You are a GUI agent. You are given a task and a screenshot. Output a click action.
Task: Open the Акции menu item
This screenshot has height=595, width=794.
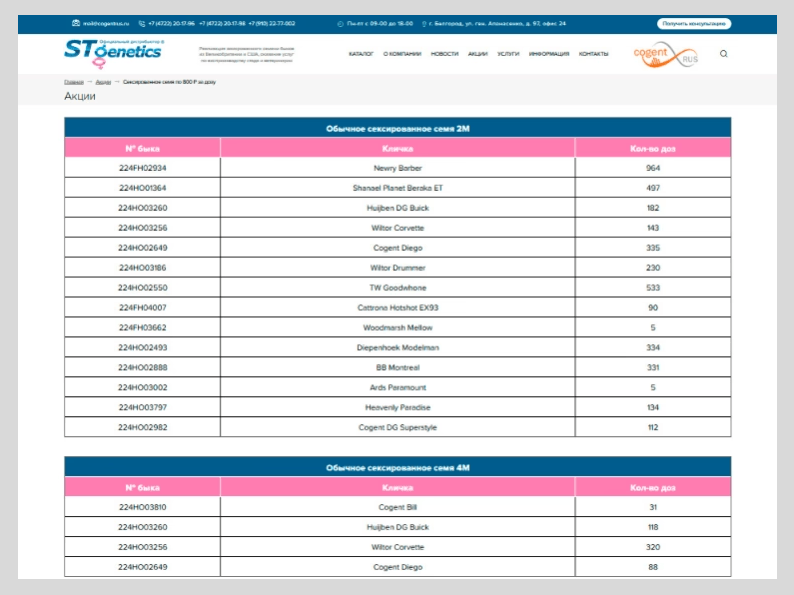pos(478,54)
